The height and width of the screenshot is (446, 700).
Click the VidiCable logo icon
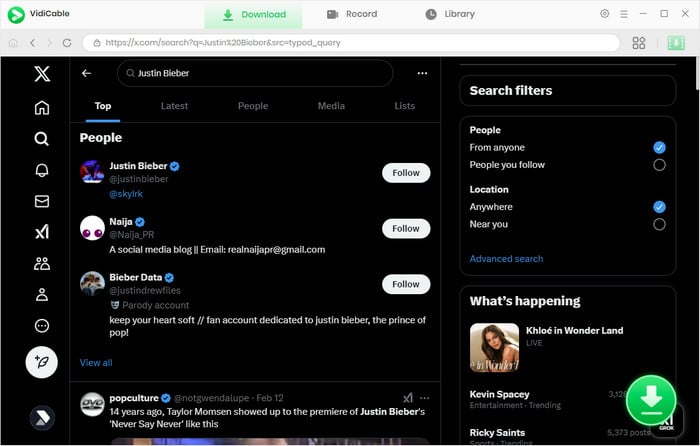(16, 15)
